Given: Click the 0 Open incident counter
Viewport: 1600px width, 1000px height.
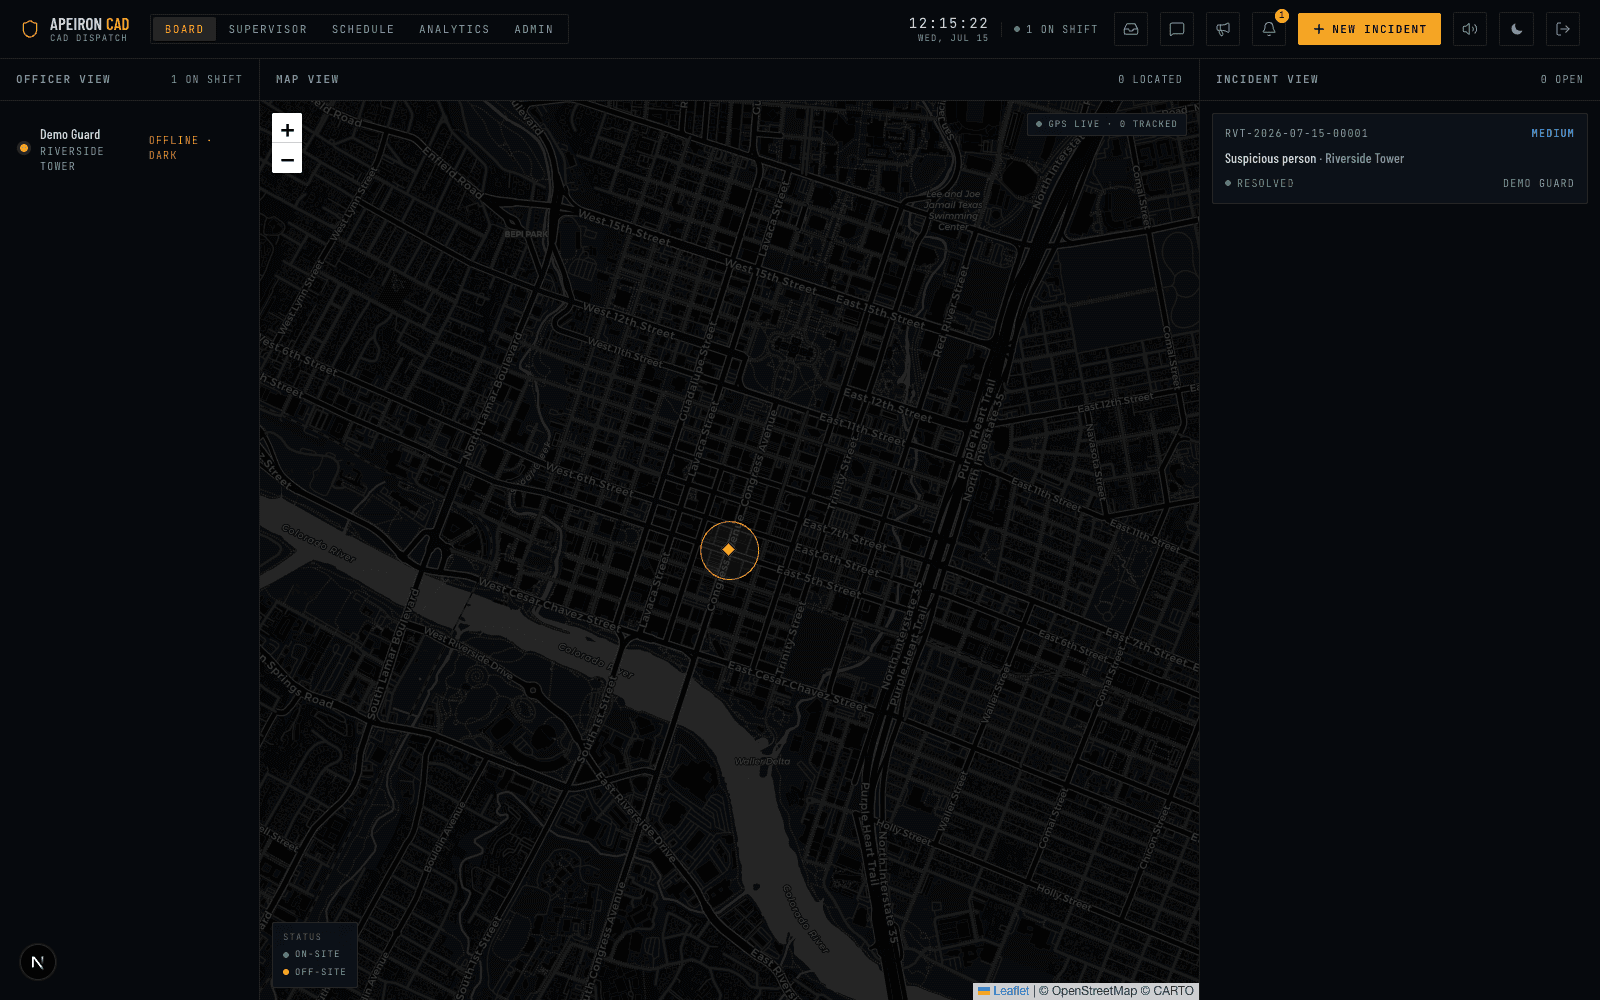Looking at the screenshot, I should point(1561,79).
